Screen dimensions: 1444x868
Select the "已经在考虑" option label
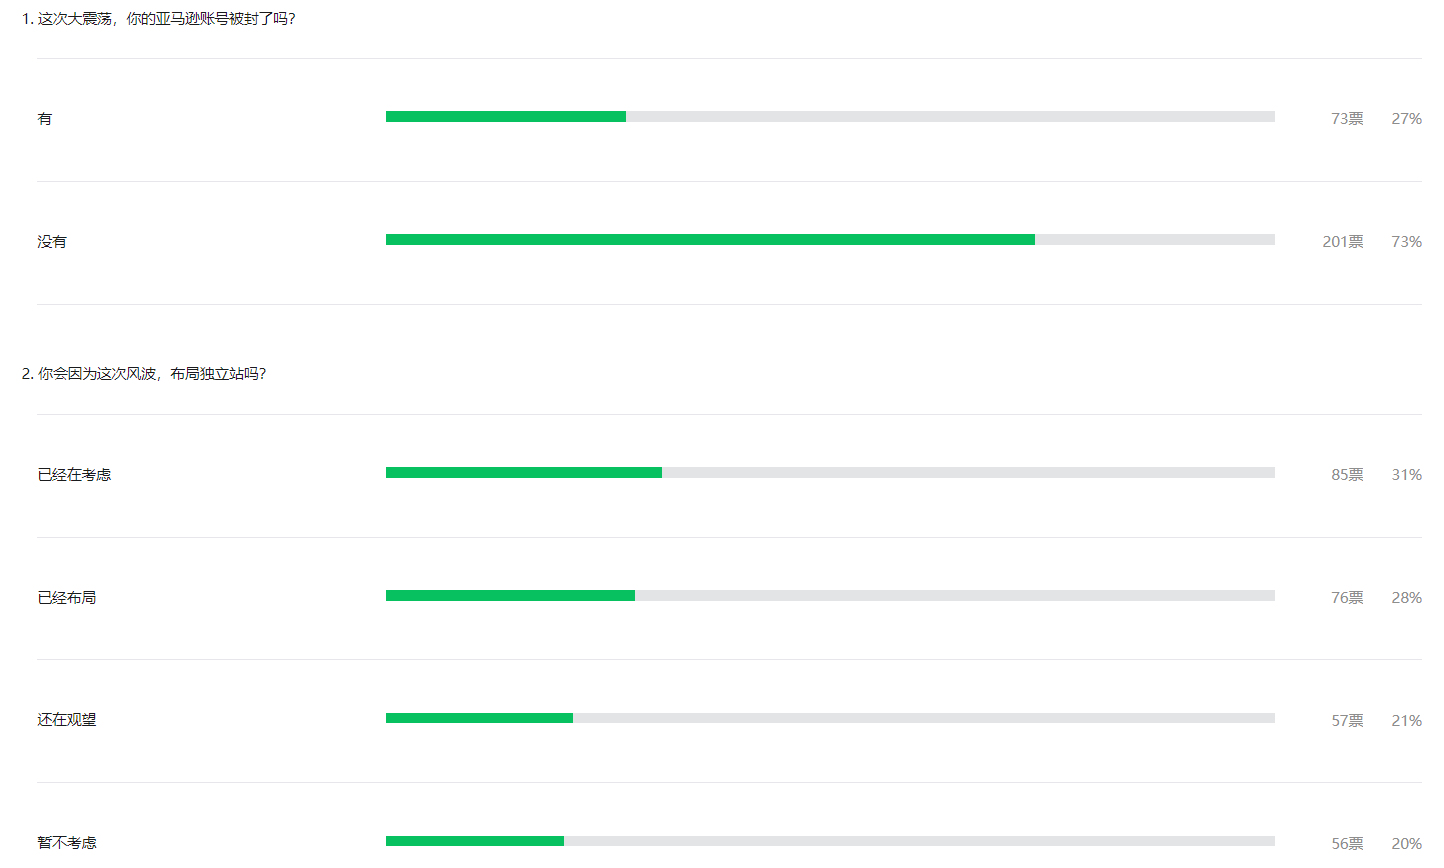click(x=75, y=475)
